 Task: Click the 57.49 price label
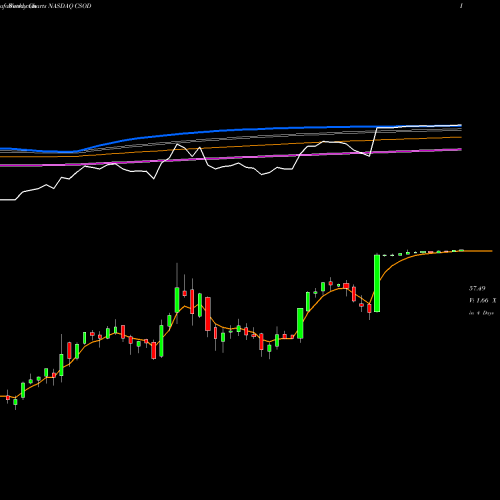(477, 288)
